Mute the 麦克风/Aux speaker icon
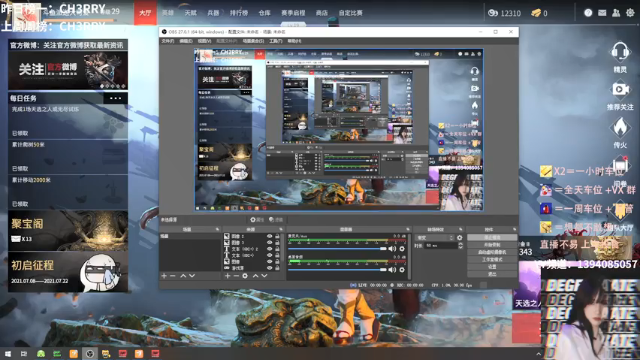The image size is (640, 360). (392, 249)
